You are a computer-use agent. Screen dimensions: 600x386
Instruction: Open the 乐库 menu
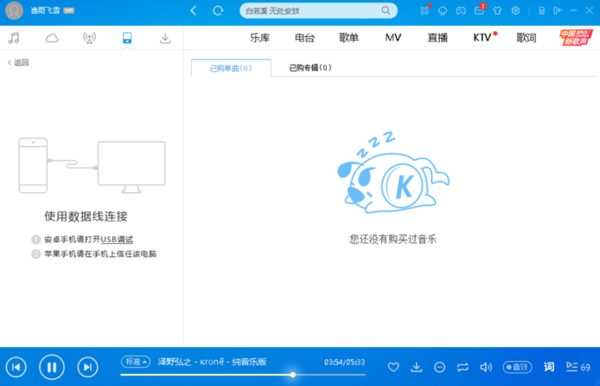click(x=260, y=37)
